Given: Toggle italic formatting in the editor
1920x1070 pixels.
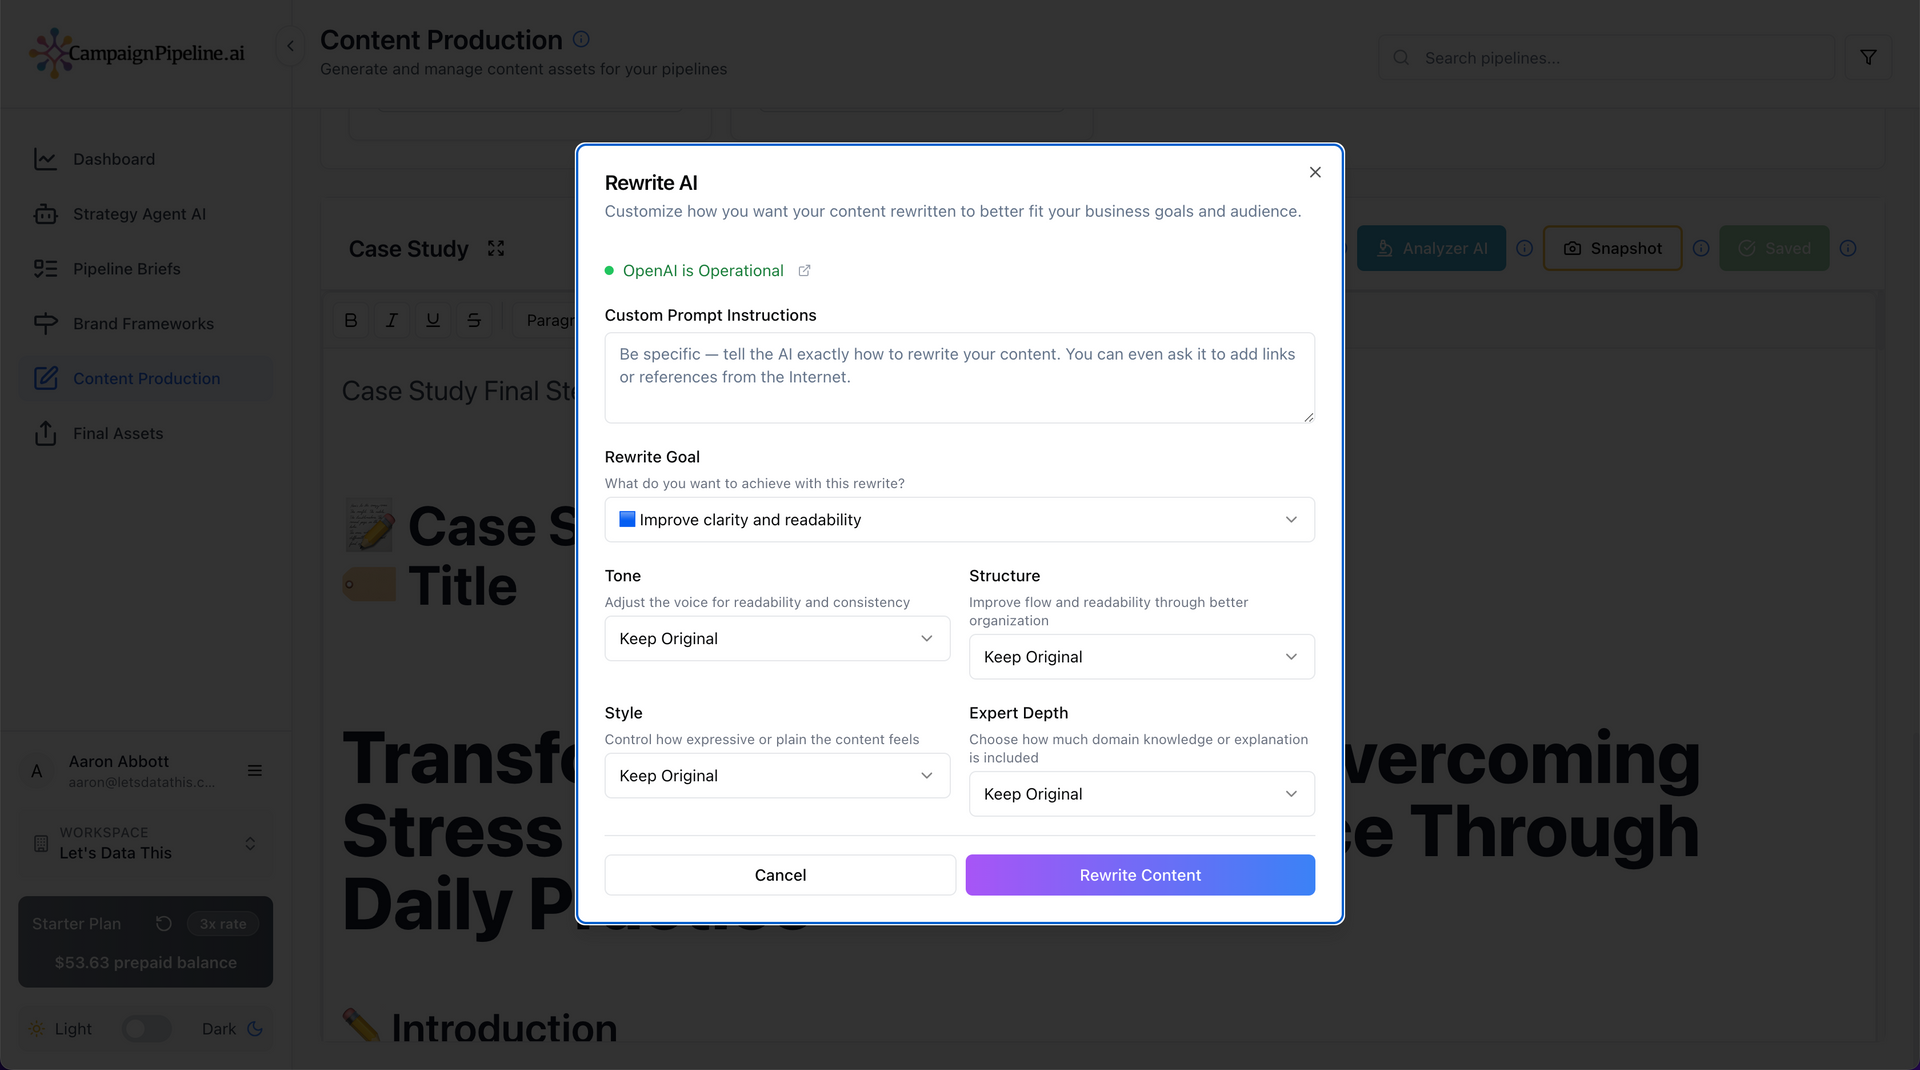Looking at the screenshot, I should [391, 320].
